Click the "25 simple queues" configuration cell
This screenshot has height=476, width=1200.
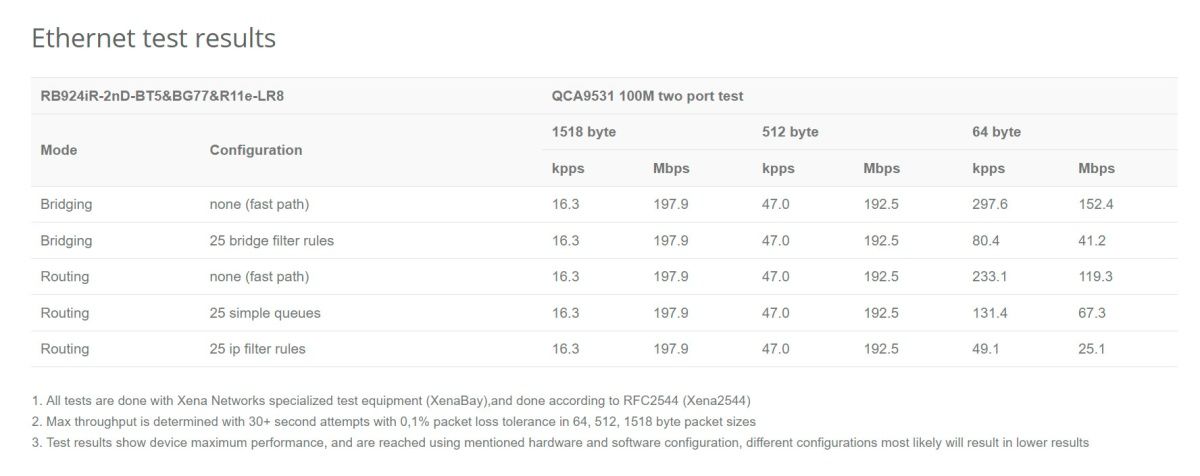tap(265, 313)
